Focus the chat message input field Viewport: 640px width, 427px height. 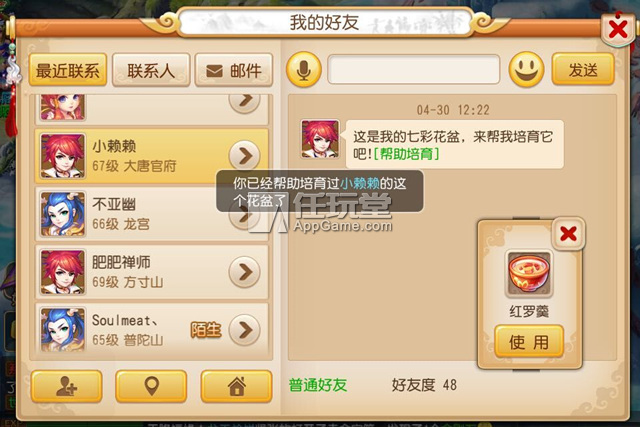[x=414, y=69]
